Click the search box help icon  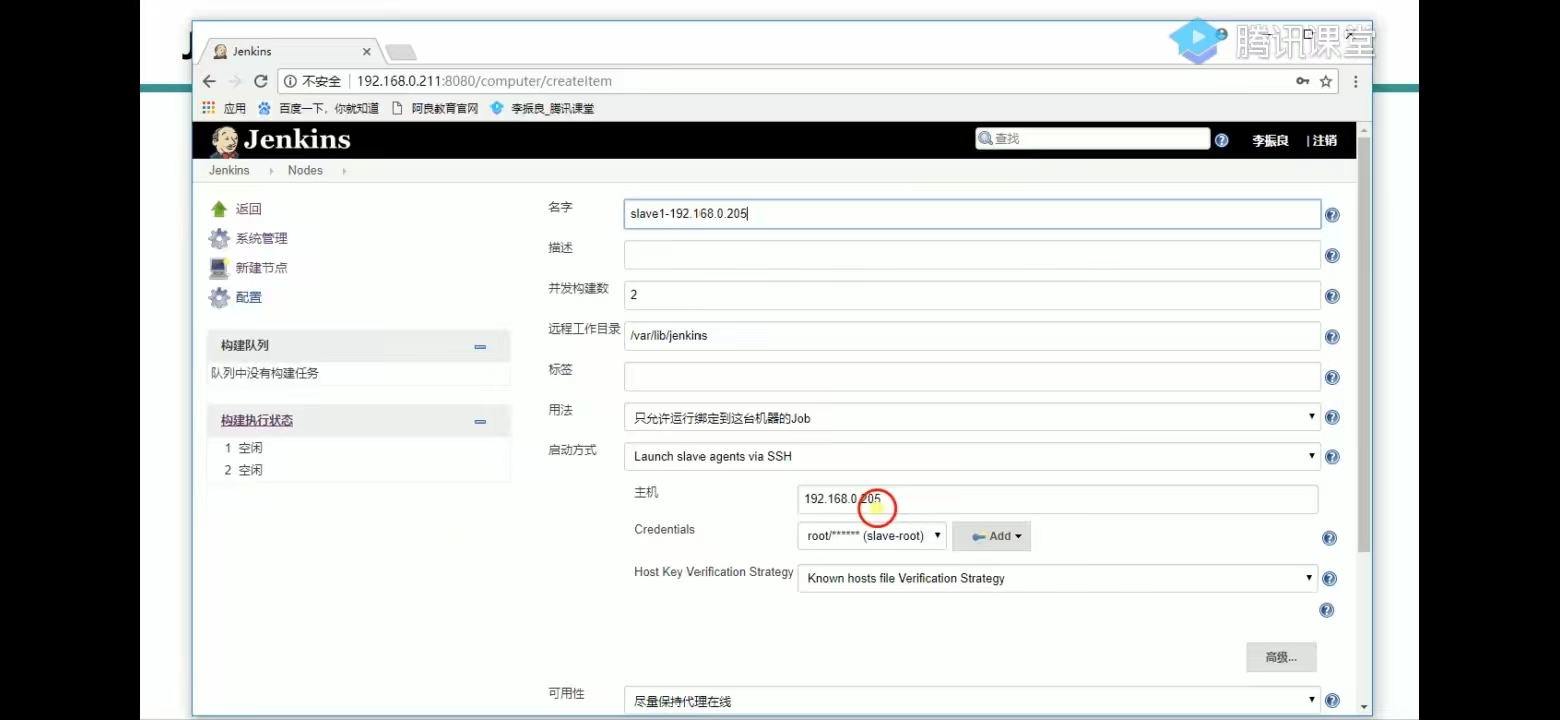click(1221, 140)
